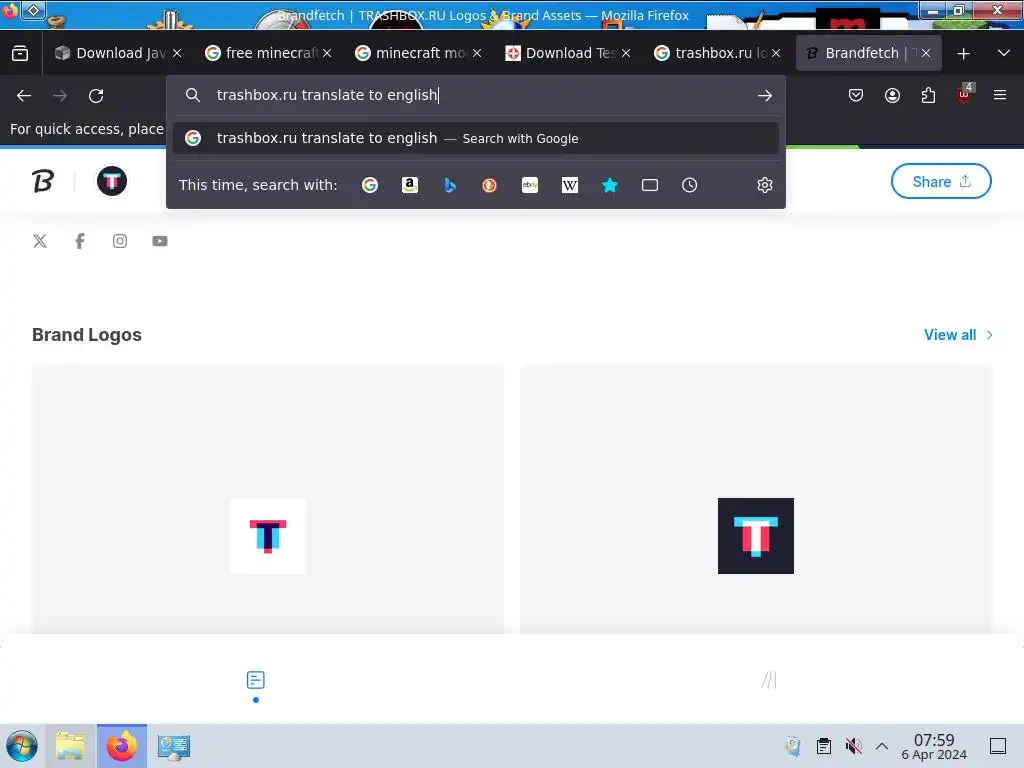Open the clipboard tray icon
1024x768 pixels.
tap(824, 746)
